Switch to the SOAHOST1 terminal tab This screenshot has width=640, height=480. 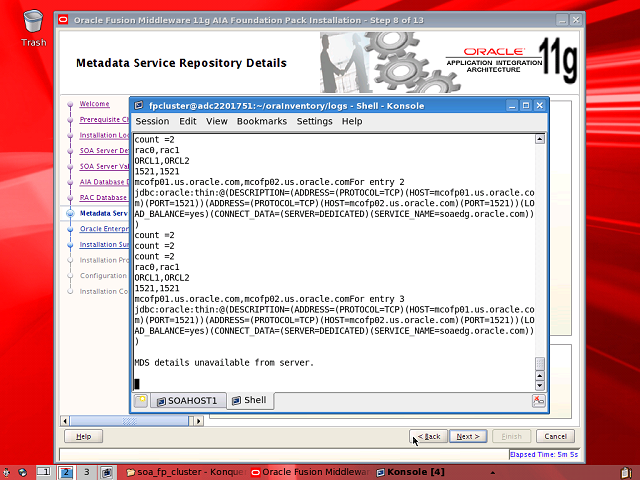185,400
